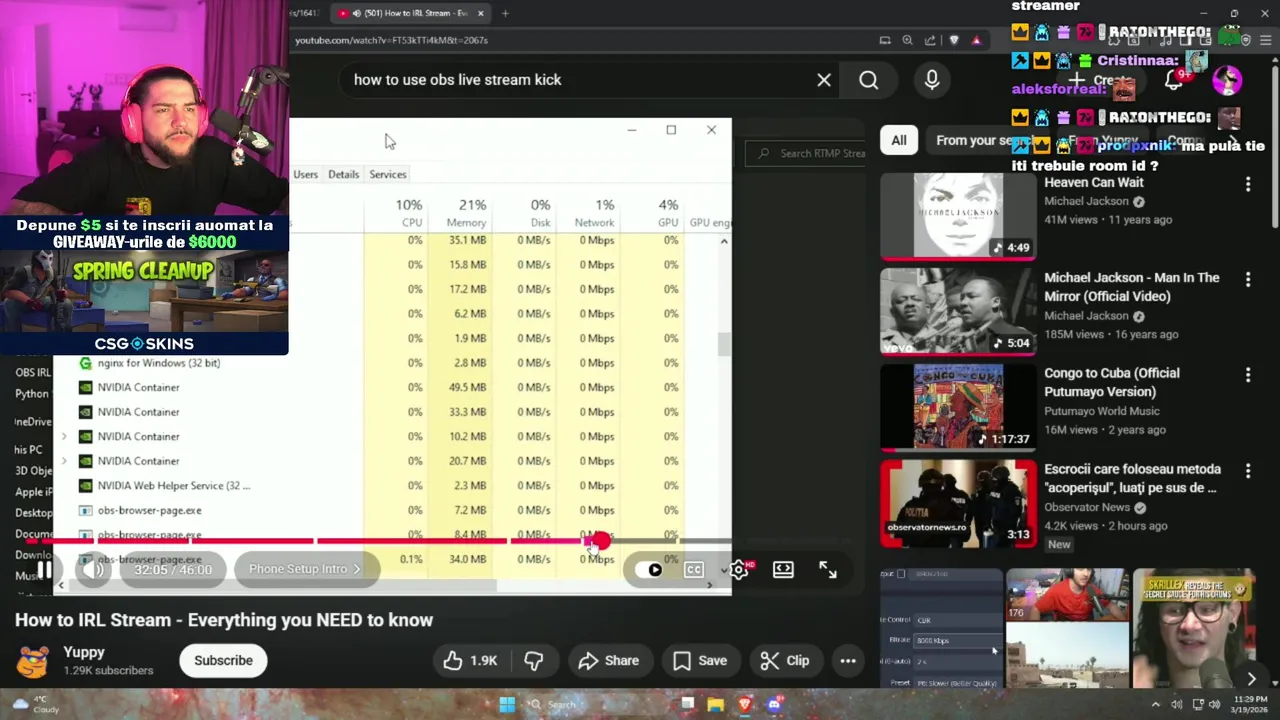
Task: Pause the YouTube video
Action: (x=45, y=570)
